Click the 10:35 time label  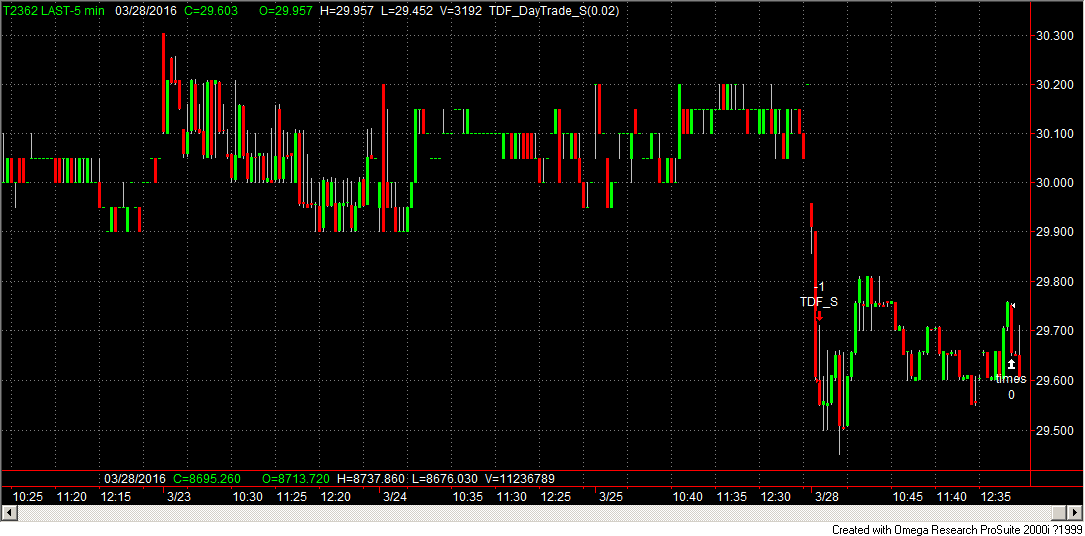(468, 497)
